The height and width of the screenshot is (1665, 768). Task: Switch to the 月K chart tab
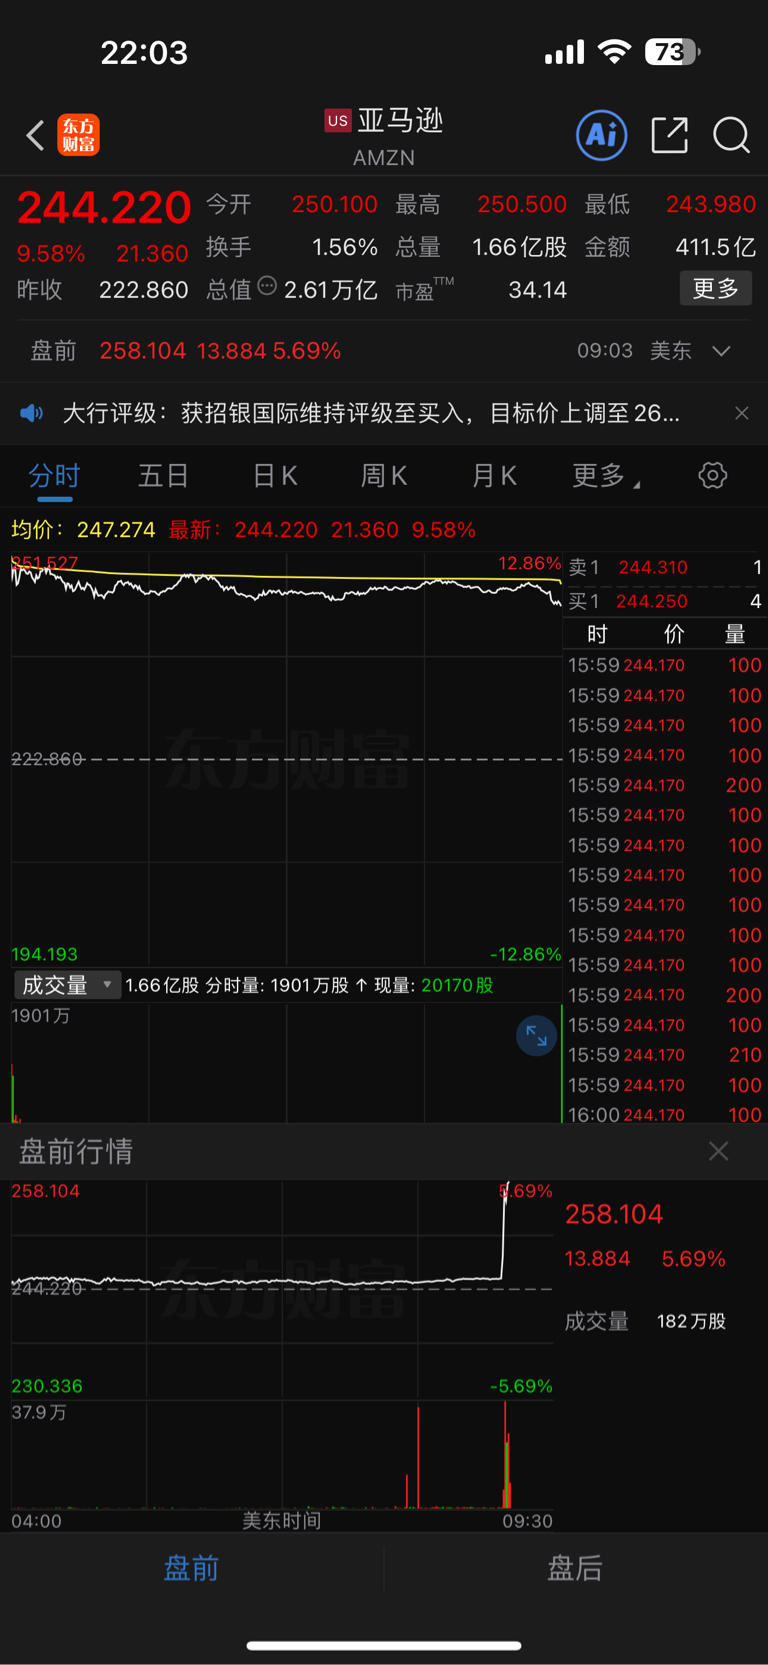(494, 476)
